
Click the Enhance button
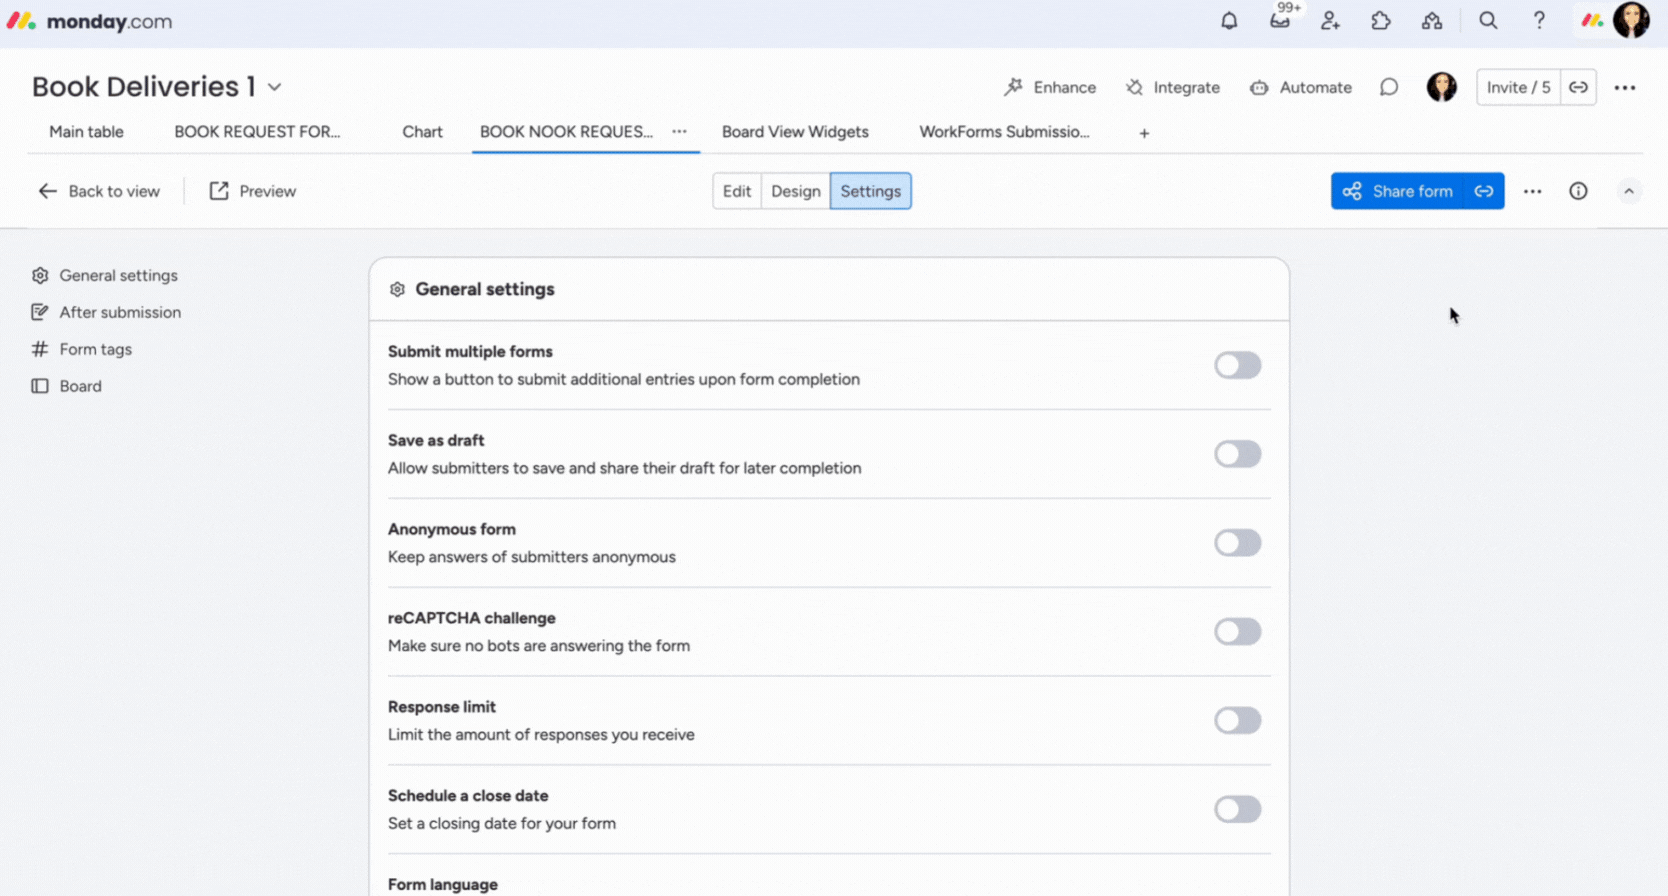pos(1050,87)
